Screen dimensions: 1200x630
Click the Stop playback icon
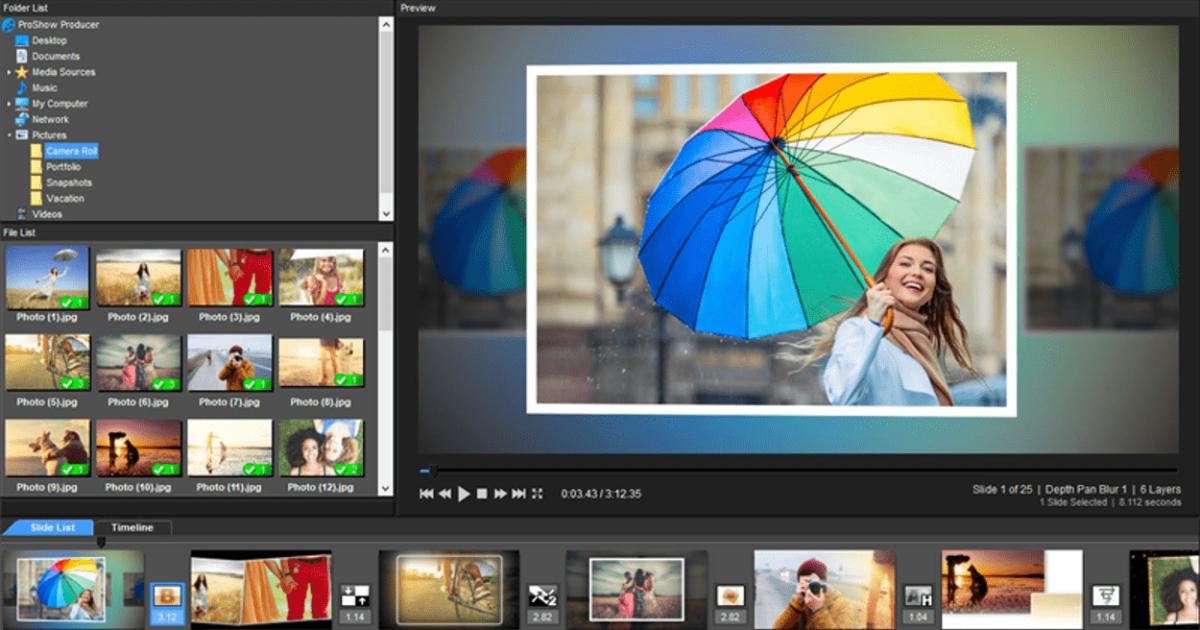click(482, 493)
